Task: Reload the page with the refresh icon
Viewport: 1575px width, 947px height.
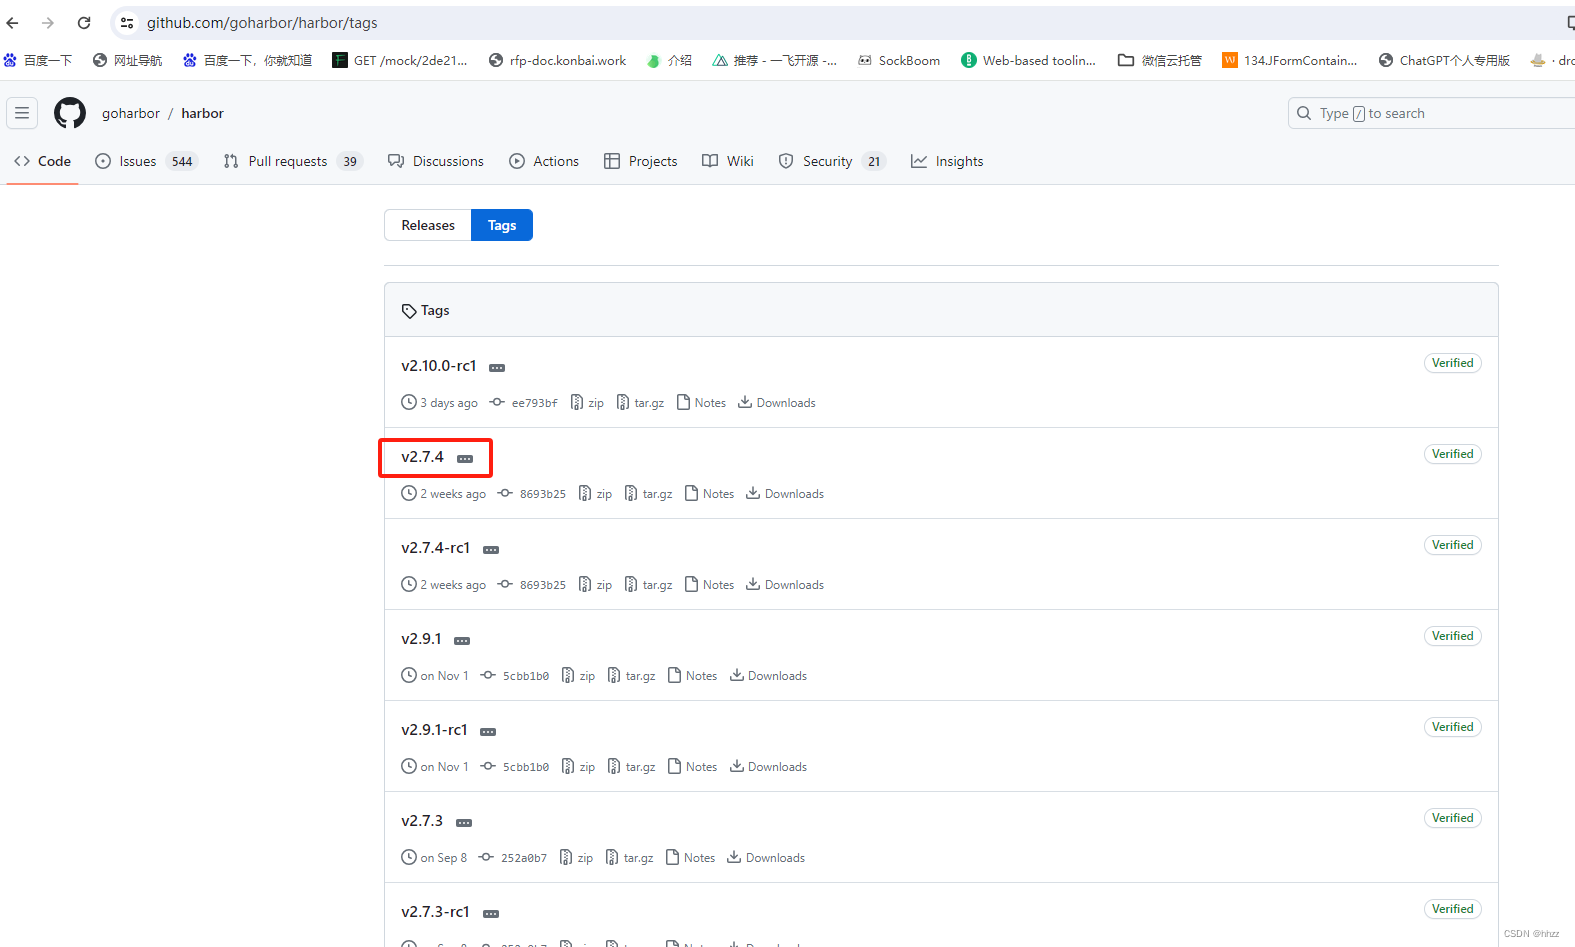Action: click(x=84, y=23)
